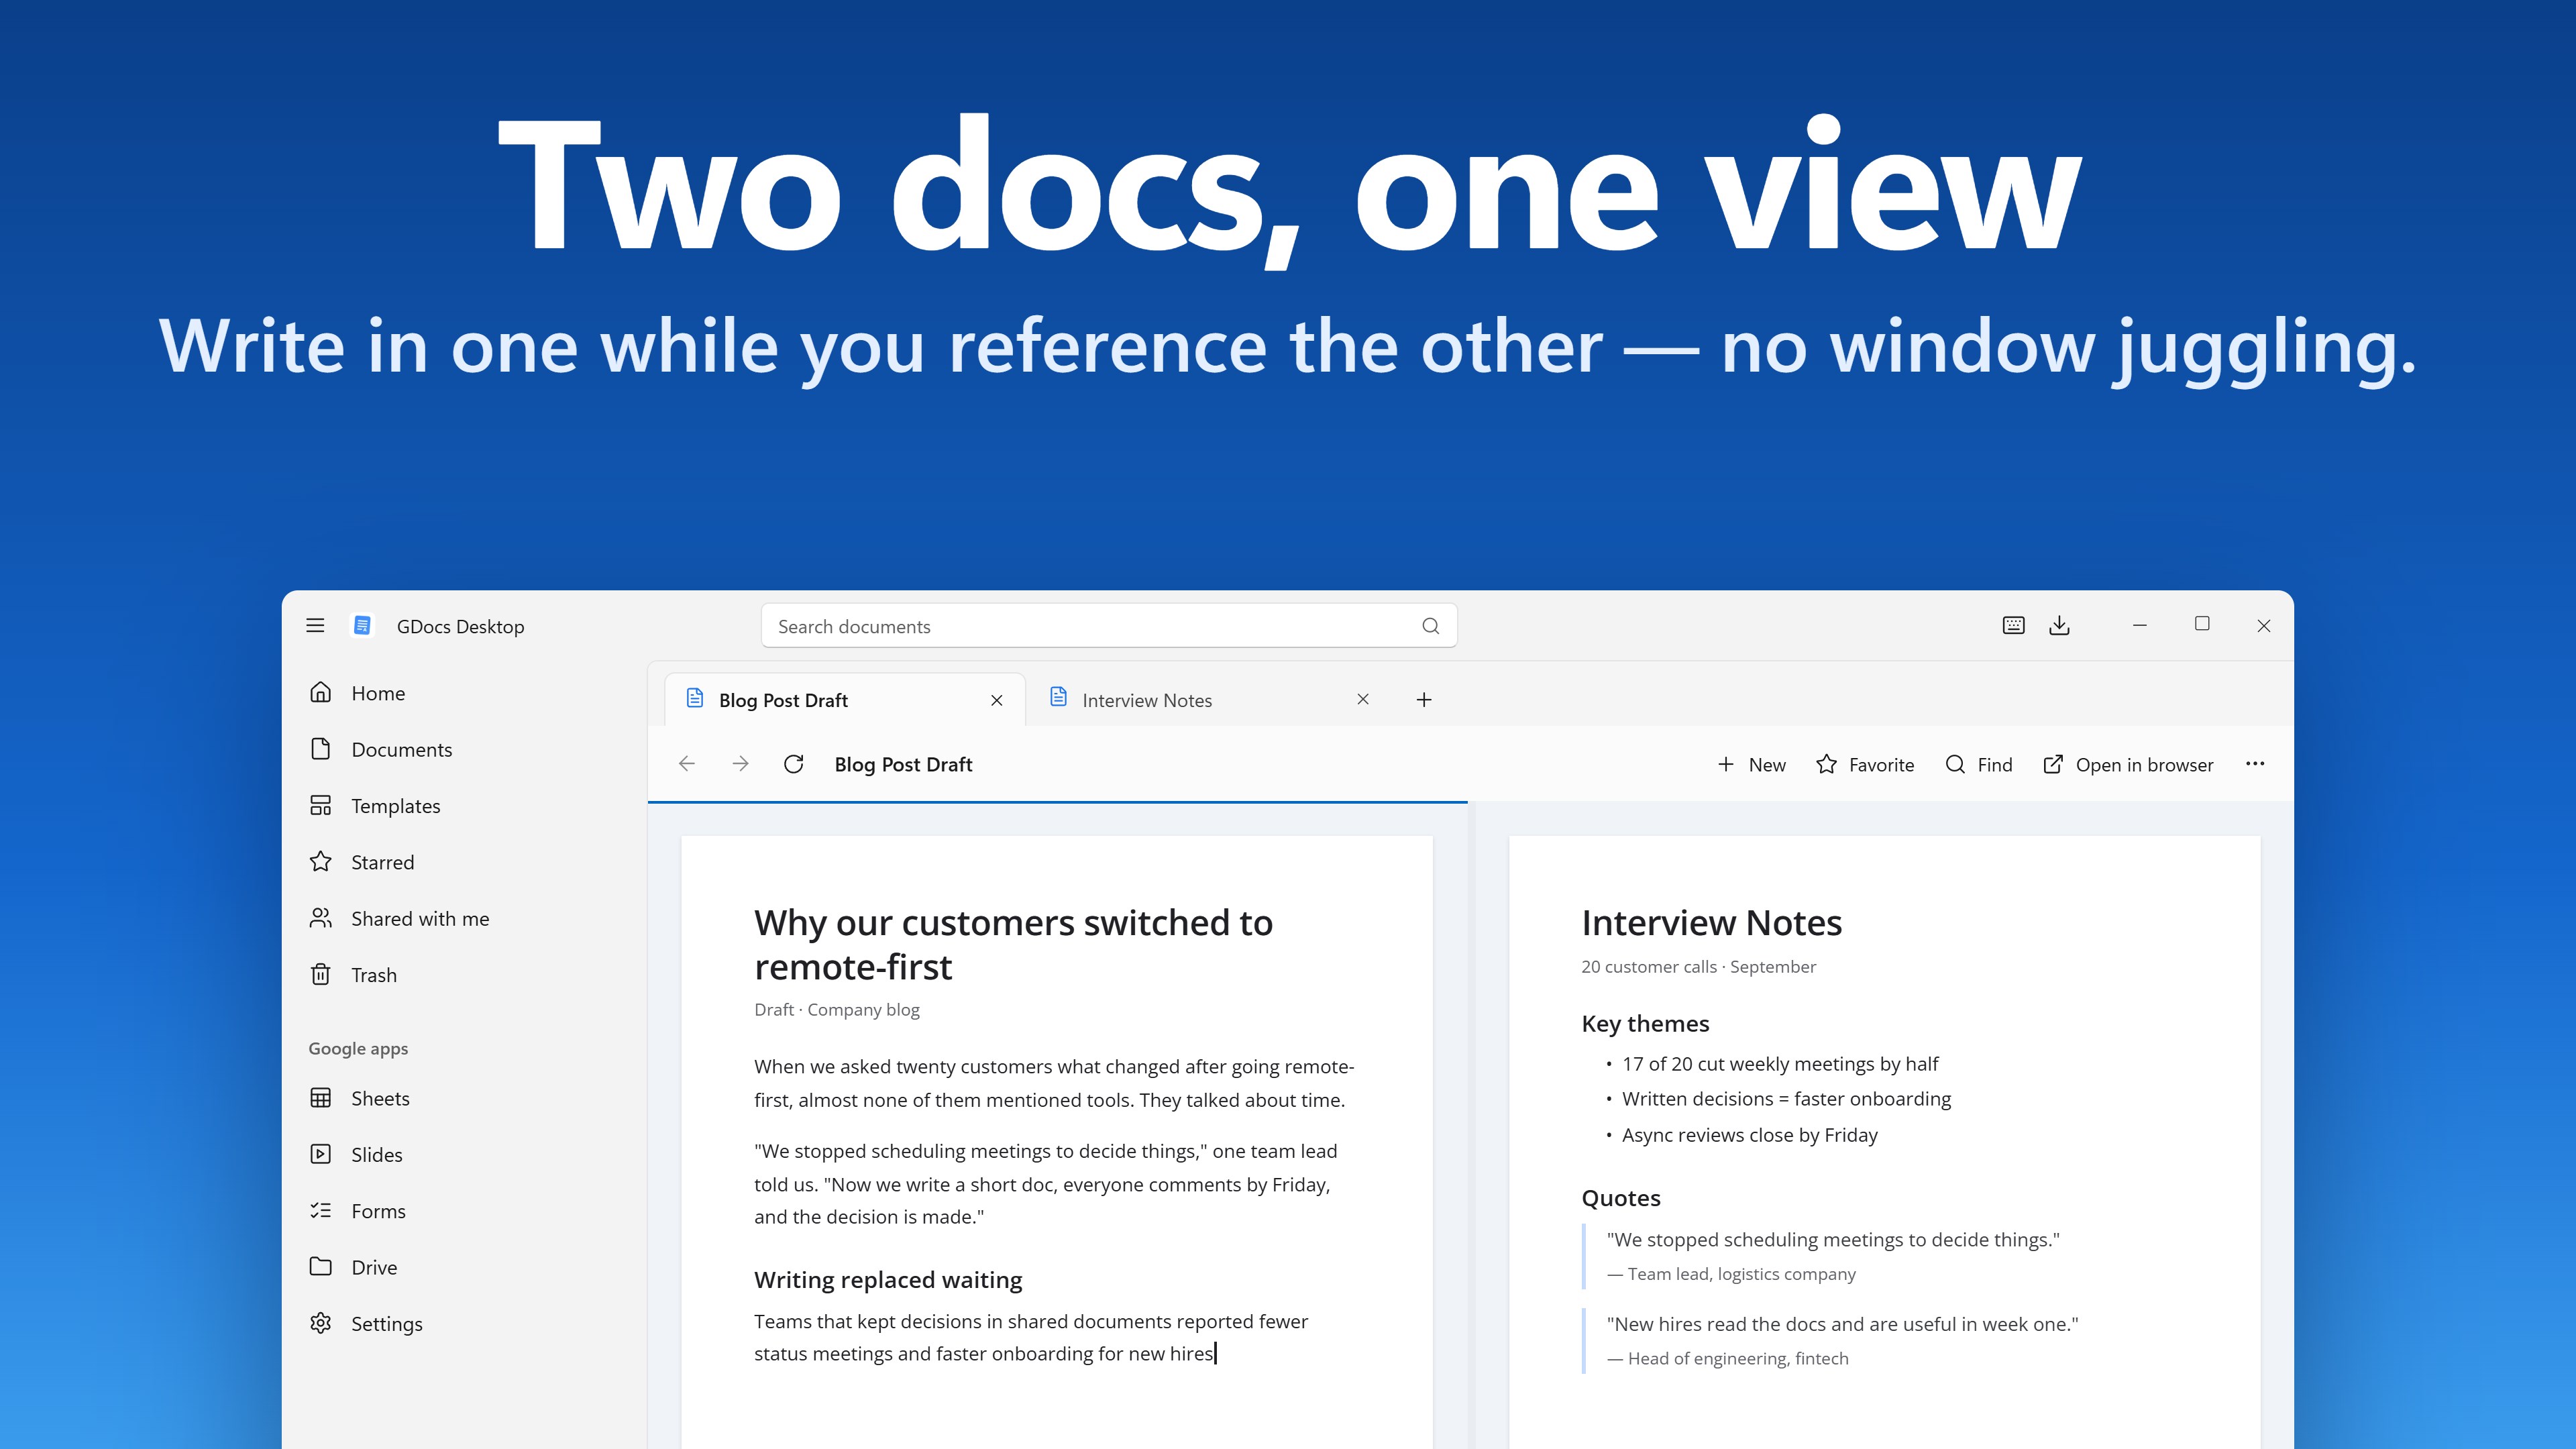Screen dimensions: 2576x1449
Task: Click the 'Blog Post Draft' toolbar title
Action: point(903,764)
